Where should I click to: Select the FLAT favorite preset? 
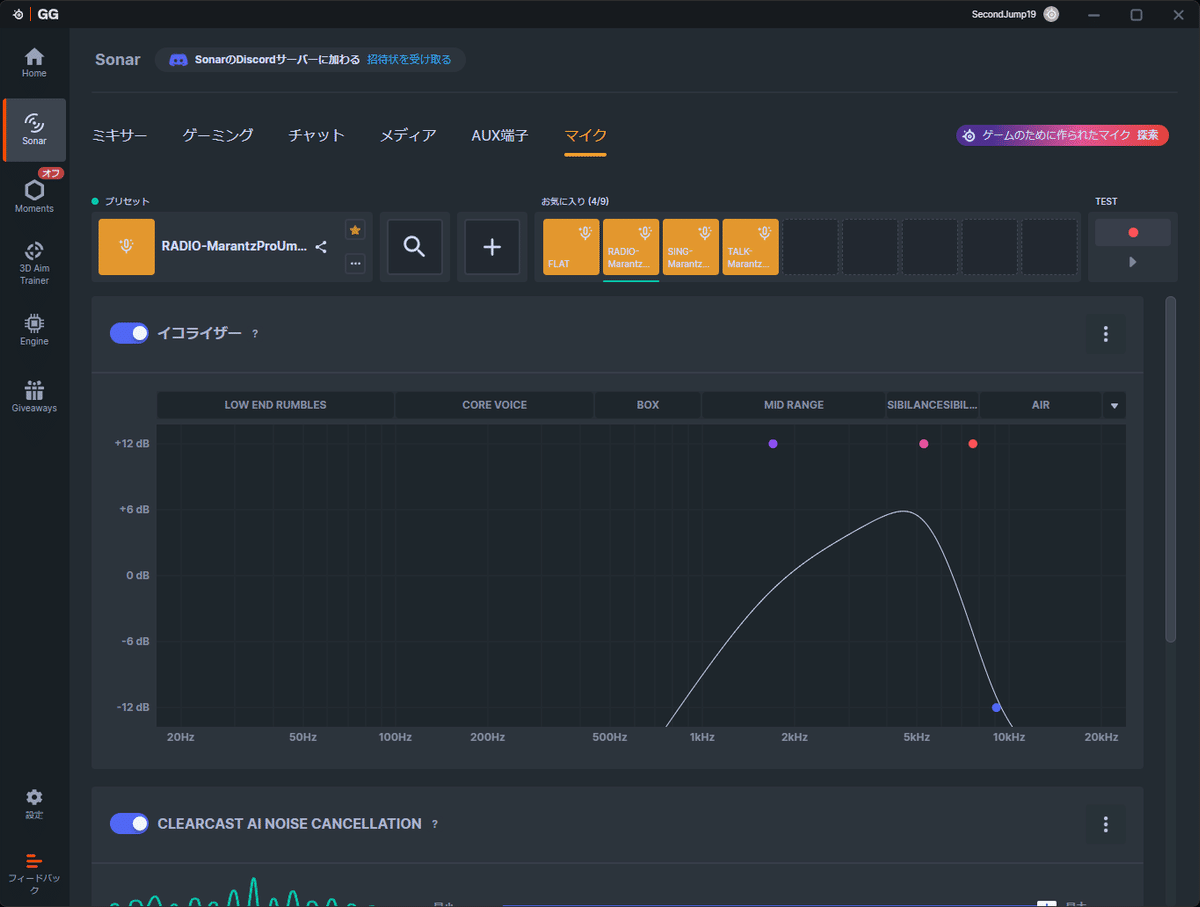[x=571, y=247]
